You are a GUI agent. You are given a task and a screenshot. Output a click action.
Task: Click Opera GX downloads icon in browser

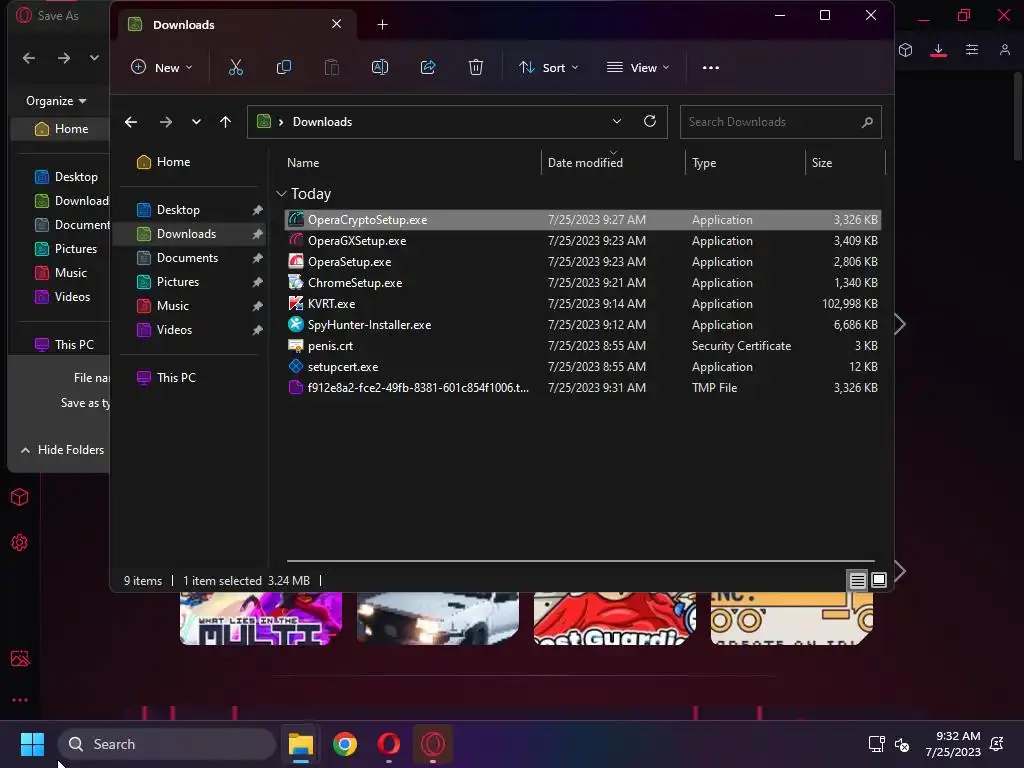pyautogui.click(x=938, y=50)
